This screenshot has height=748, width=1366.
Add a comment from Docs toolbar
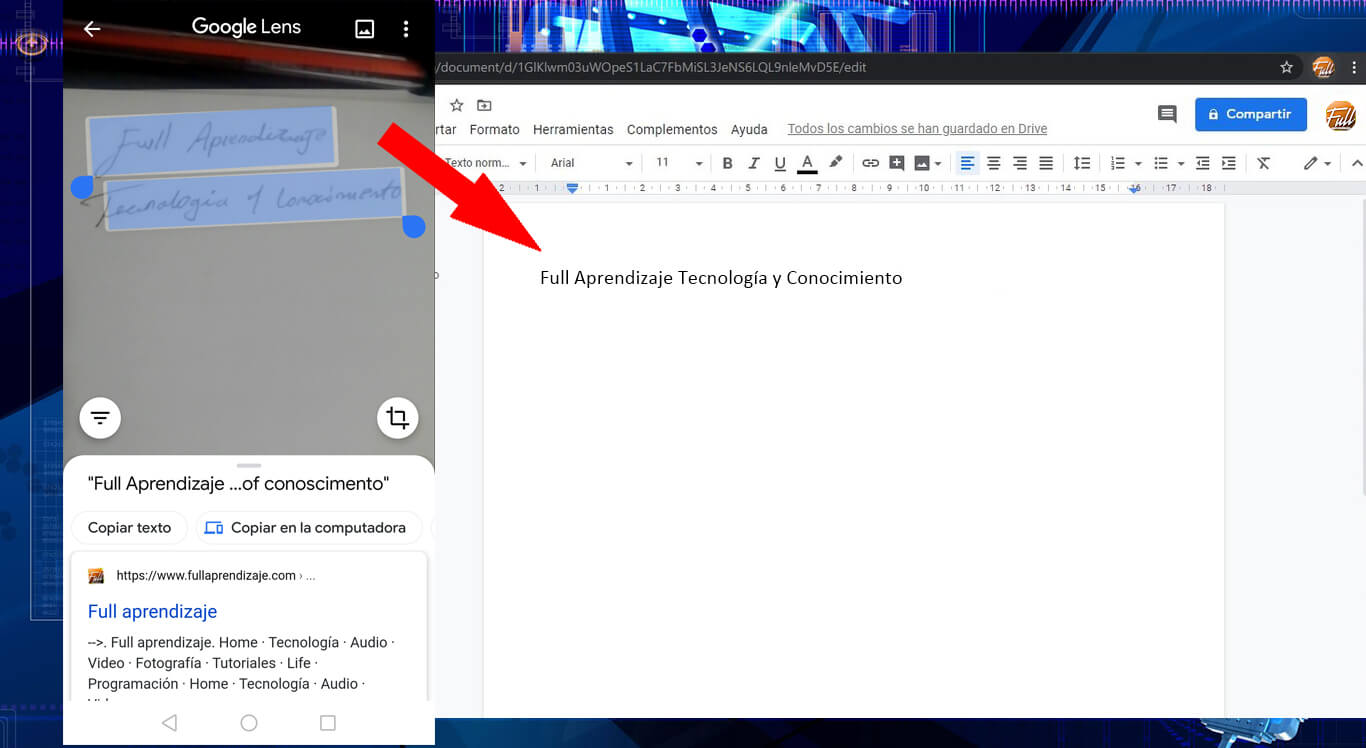coord(897,163)
